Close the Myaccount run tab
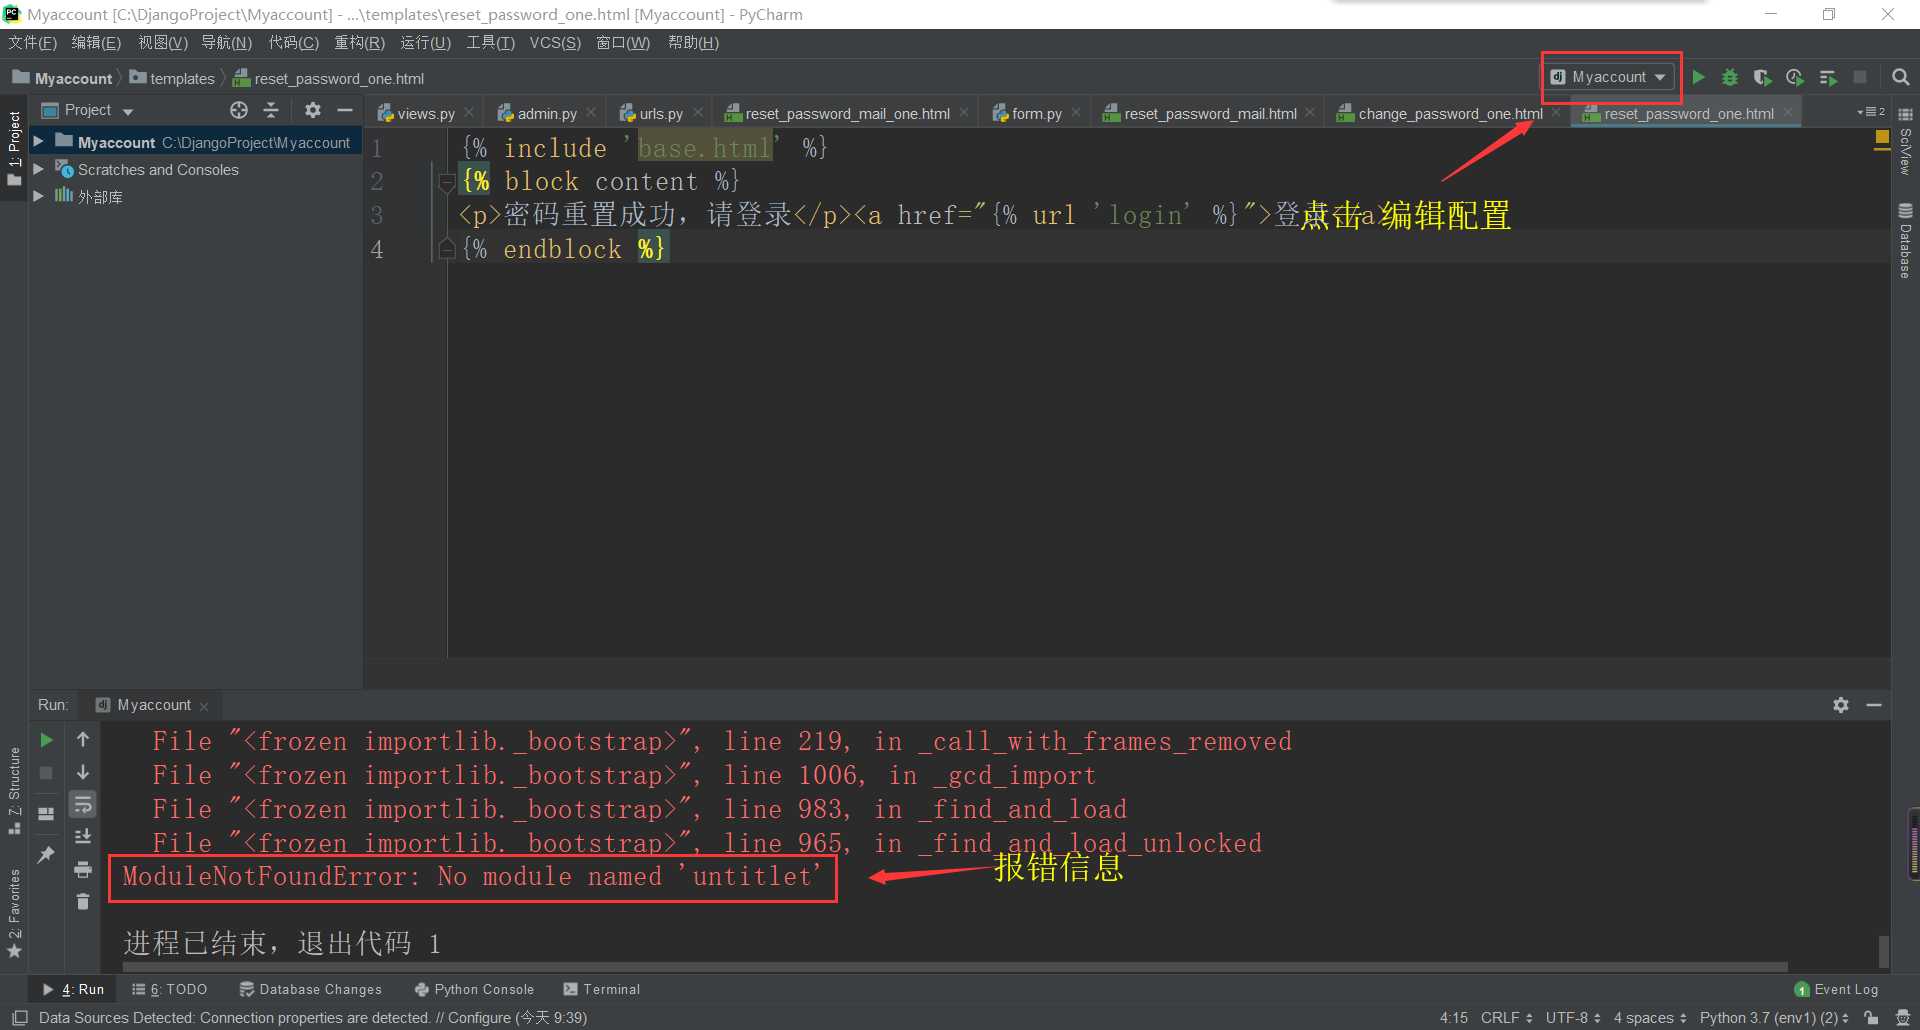This screenshot has height=1030, width=1920. [204, 706]
